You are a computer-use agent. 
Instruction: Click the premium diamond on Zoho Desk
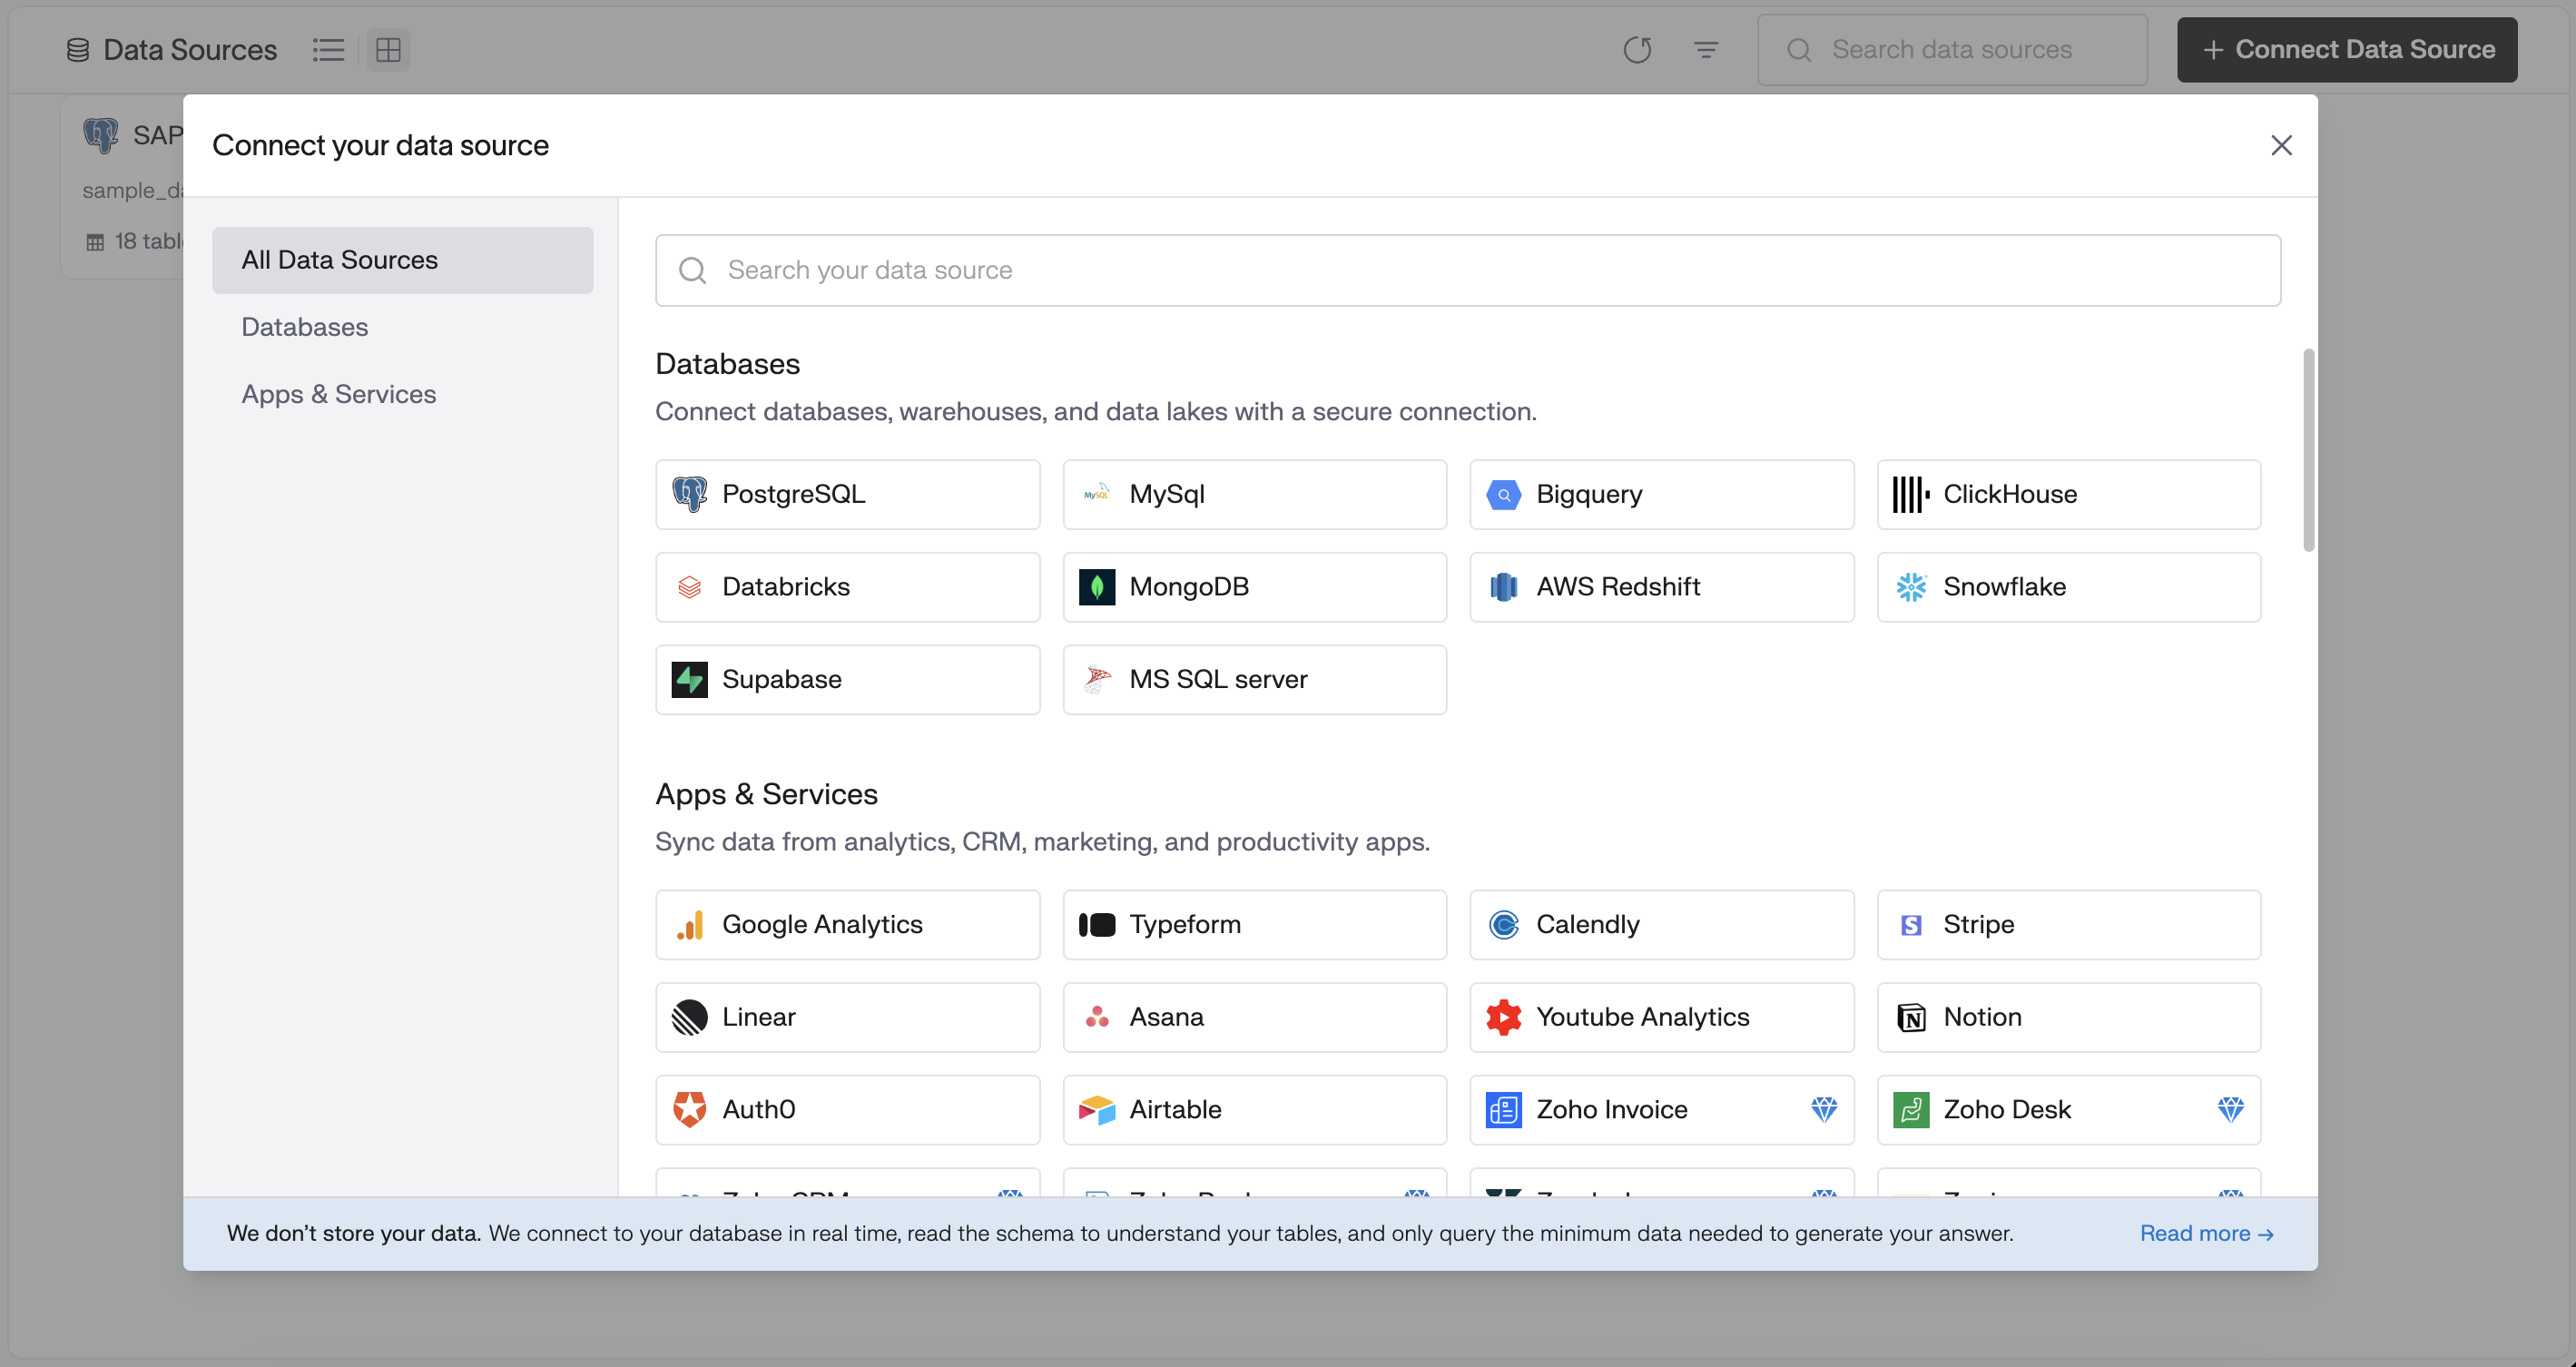pos(2230,1110)
